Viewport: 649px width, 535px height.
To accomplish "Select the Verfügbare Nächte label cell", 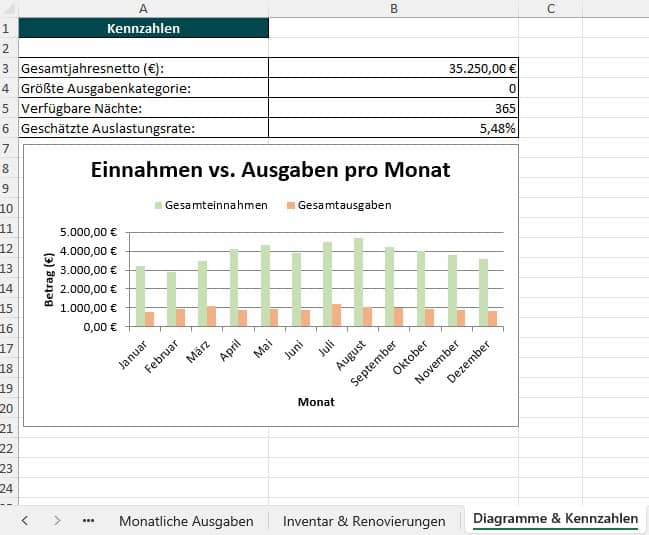I will [144, 108].
